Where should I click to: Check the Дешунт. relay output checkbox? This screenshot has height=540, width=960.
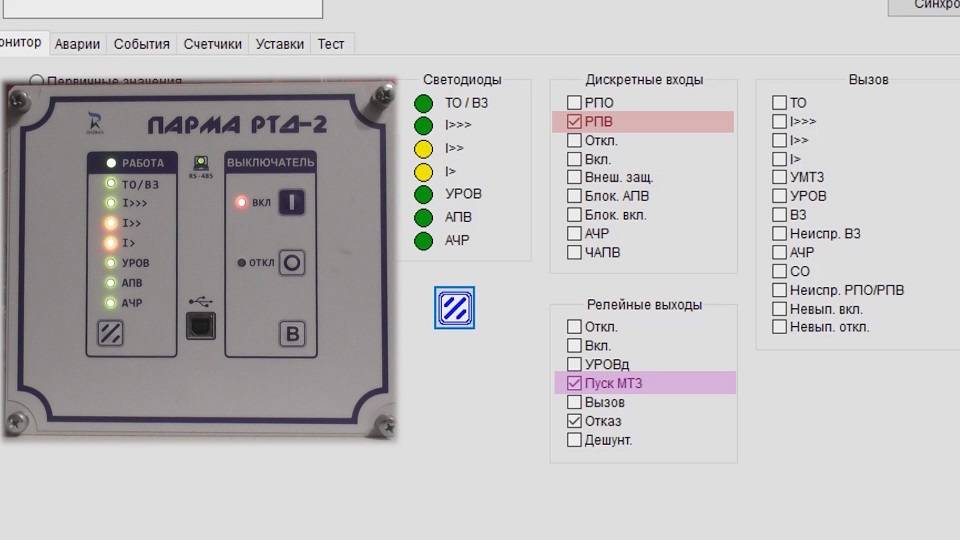tap(574, 440)
